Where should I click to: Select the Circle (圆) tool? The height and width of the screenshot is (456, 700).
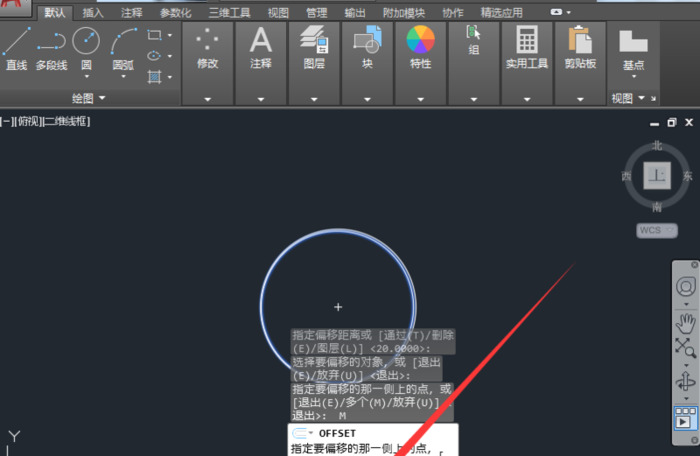pos(86,46)
